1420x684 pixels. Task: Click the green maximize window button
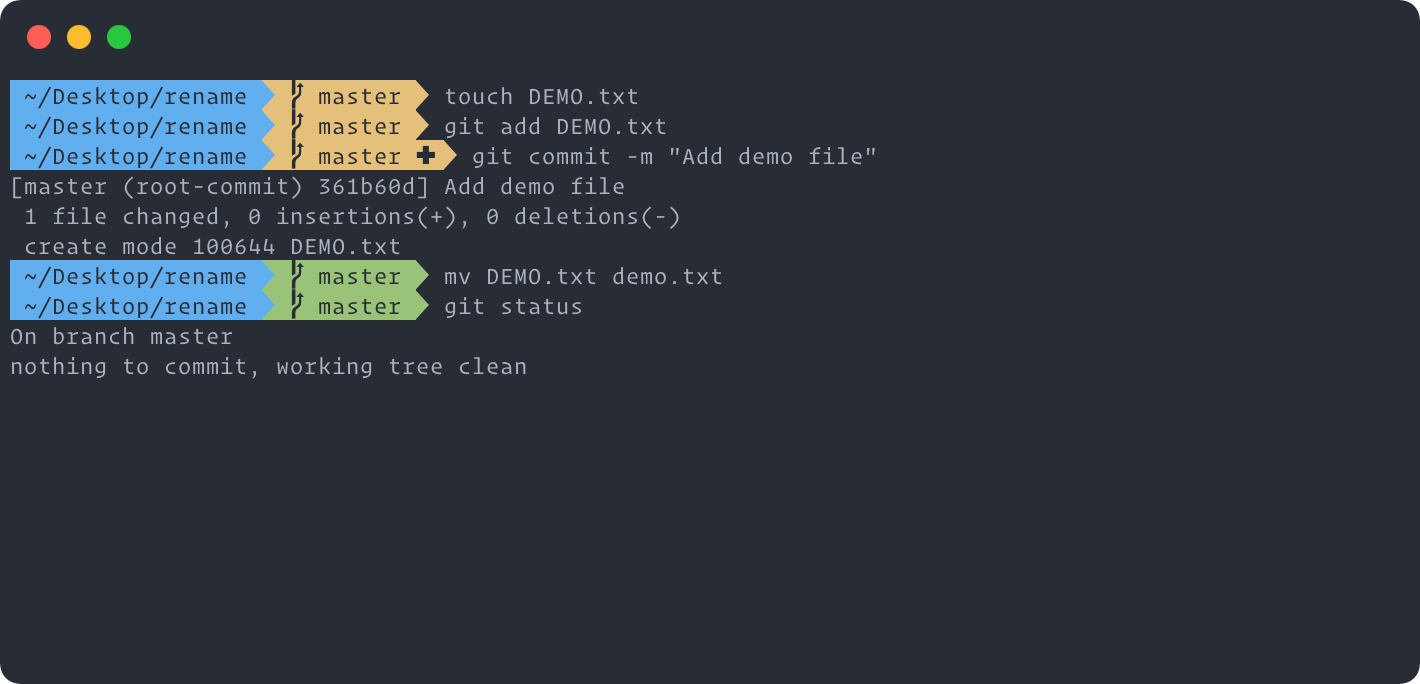tap(119, 37)
